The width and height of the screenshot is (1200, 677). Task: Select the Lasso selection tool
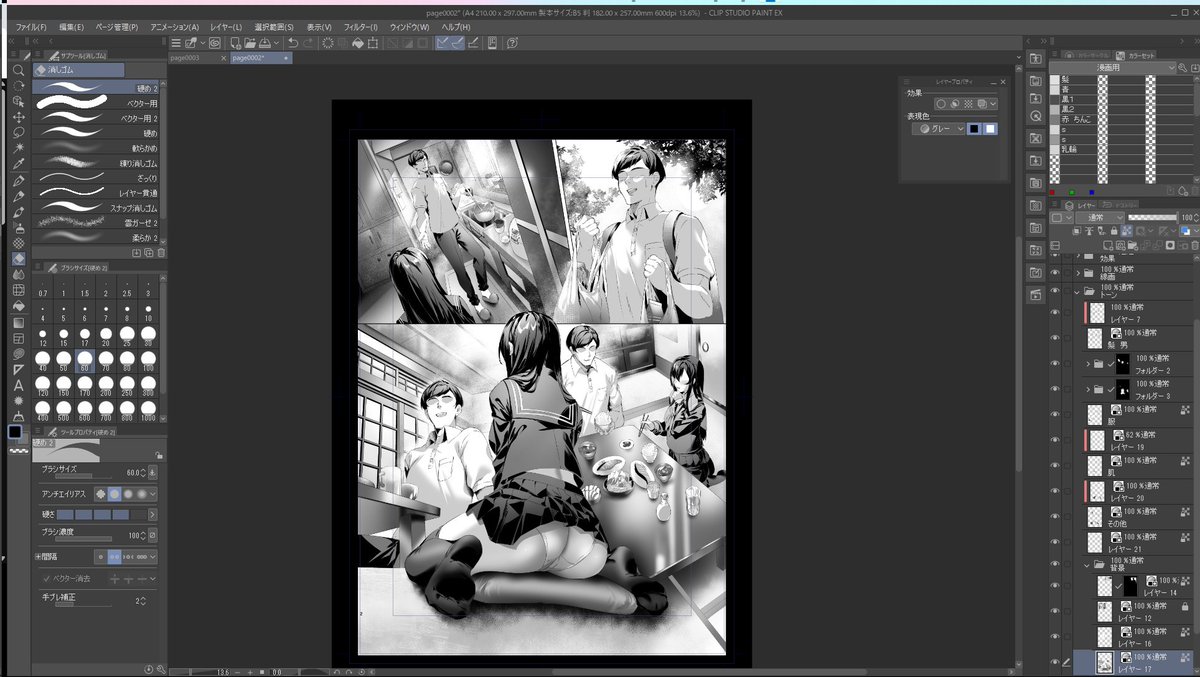[18, 132]
